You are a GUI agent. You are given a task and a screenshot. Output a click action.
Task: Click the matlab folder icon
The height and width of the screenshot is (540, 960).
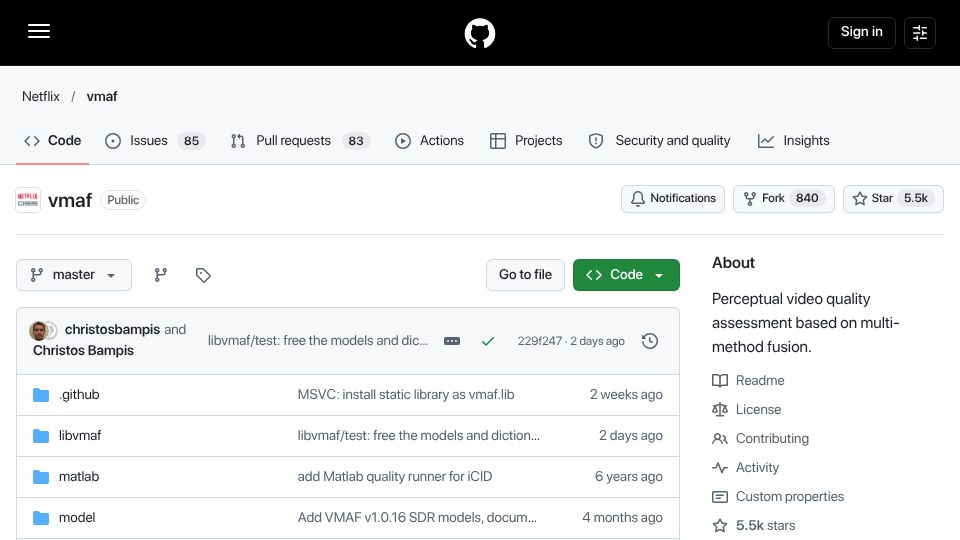coord(41,477)
